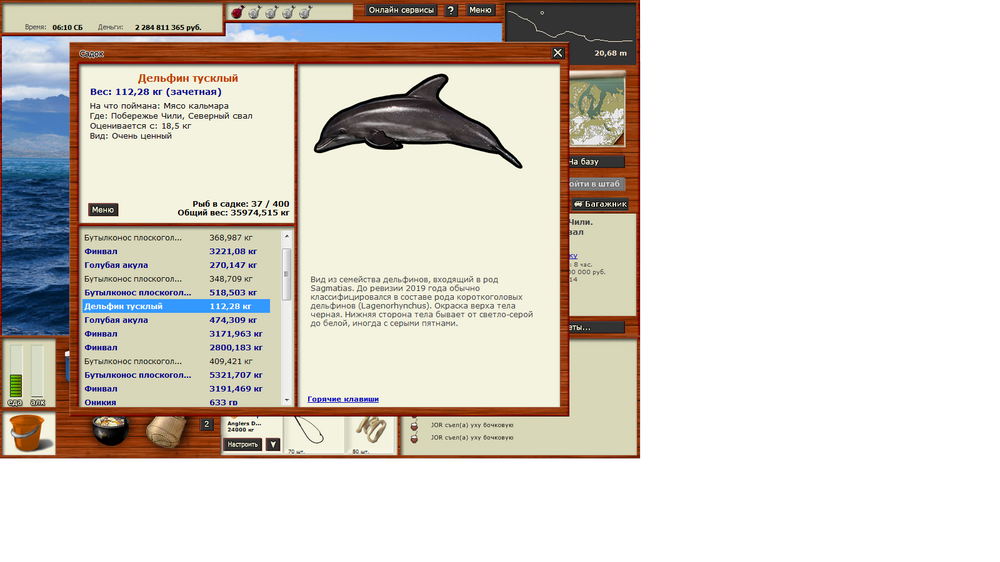Click the Багажник button
The image size is (1000, 562).
pyautogui.click(x=600, y=204)
